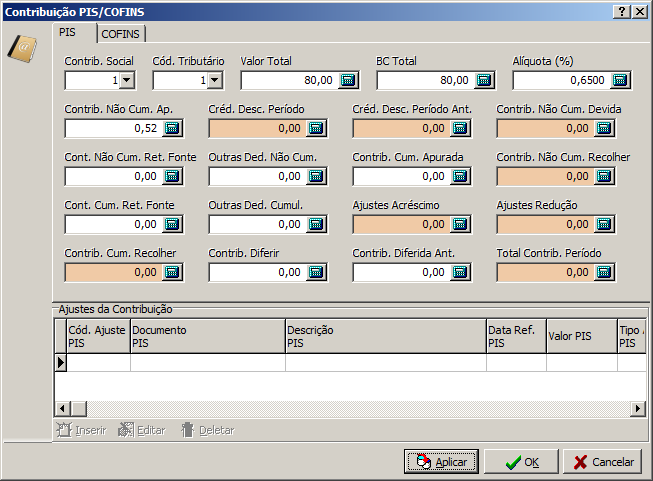Image resolution: width=653 pixels, height=481 pixels.
Task: Confirm with the OK button
Action: click(x=521, y=462)
